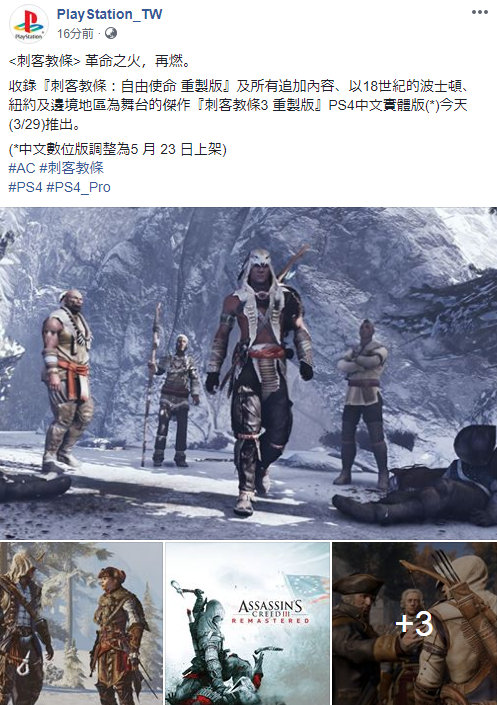Image resolution: width=497 pixels, height=705 pixels.
Task: Click the post text beginning 收錄
Action: point(239,105)
